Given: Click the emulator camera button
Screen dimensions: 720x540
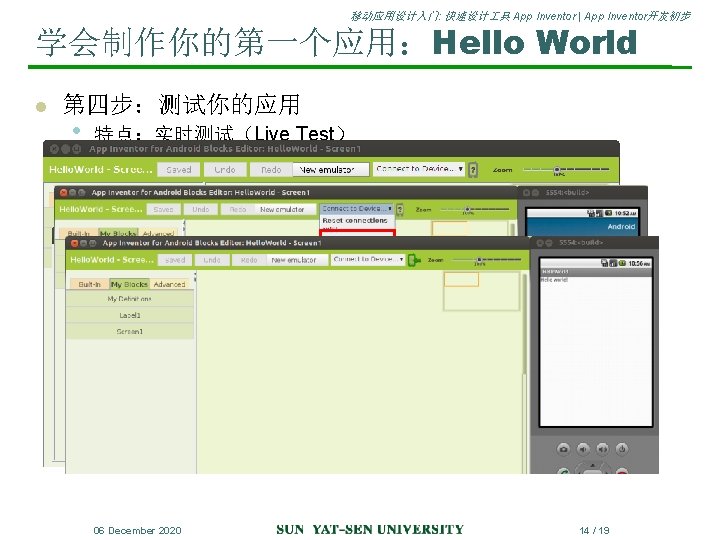Looking at the screenshot, I should point(563,449).
